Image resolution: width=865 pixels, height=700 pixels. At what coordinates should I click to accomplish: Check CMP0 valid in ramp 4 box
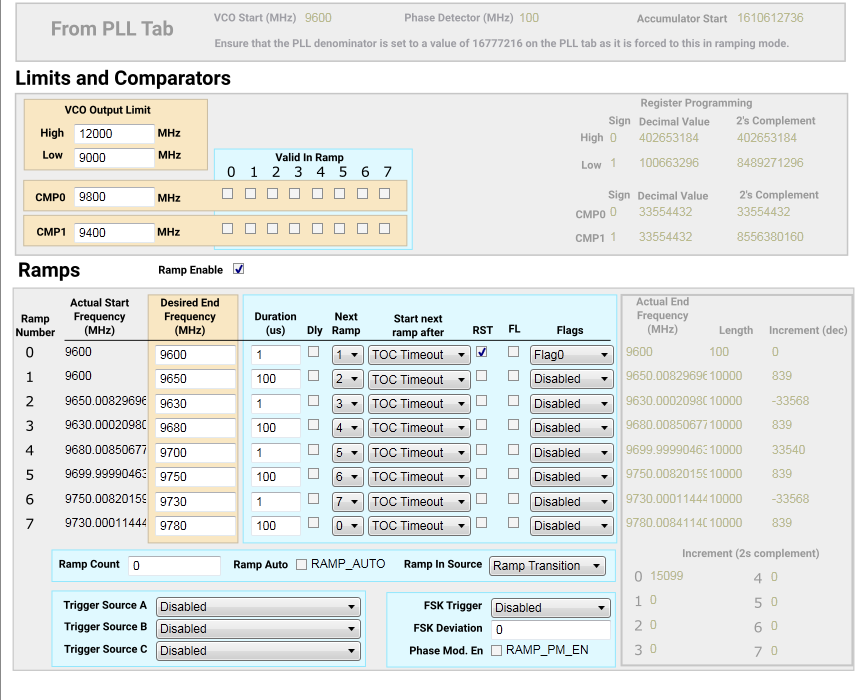click(x=317, y=194)
